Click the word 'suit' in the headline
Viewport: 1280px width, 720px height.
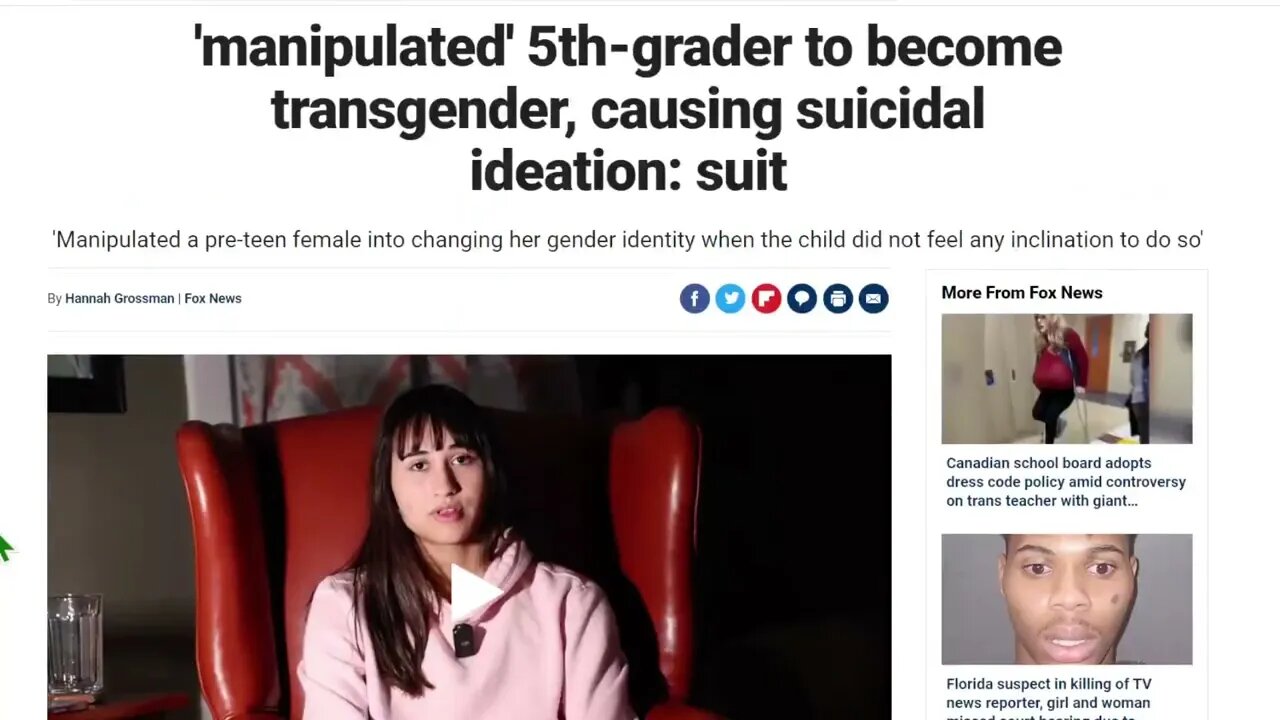(741, 171)
